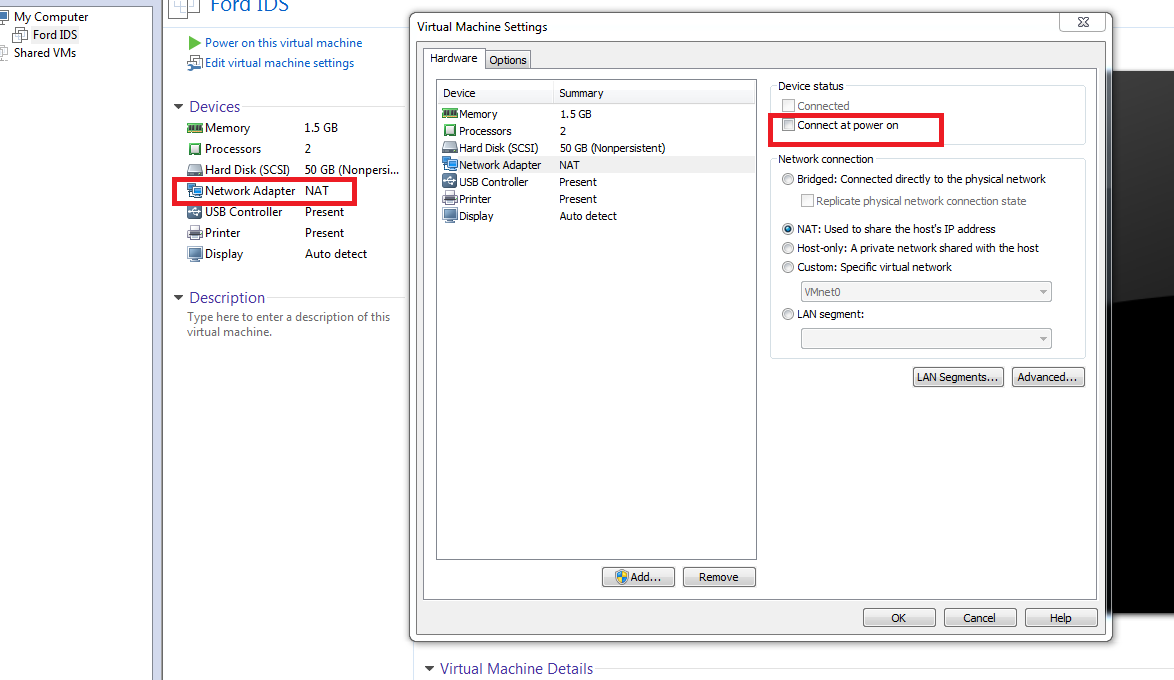
Task: Click Cancel in Virtual Machine Settings
Action: click(979, 618)
